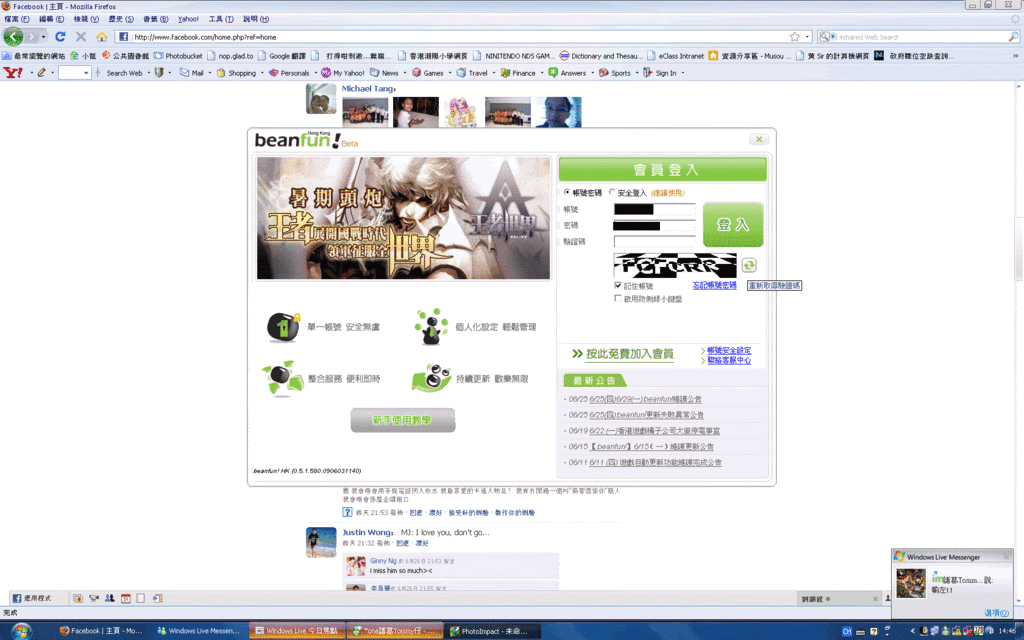Bookmark this page with the star icon
Viewport: 1024px width, 640px height.
point(795,37)
